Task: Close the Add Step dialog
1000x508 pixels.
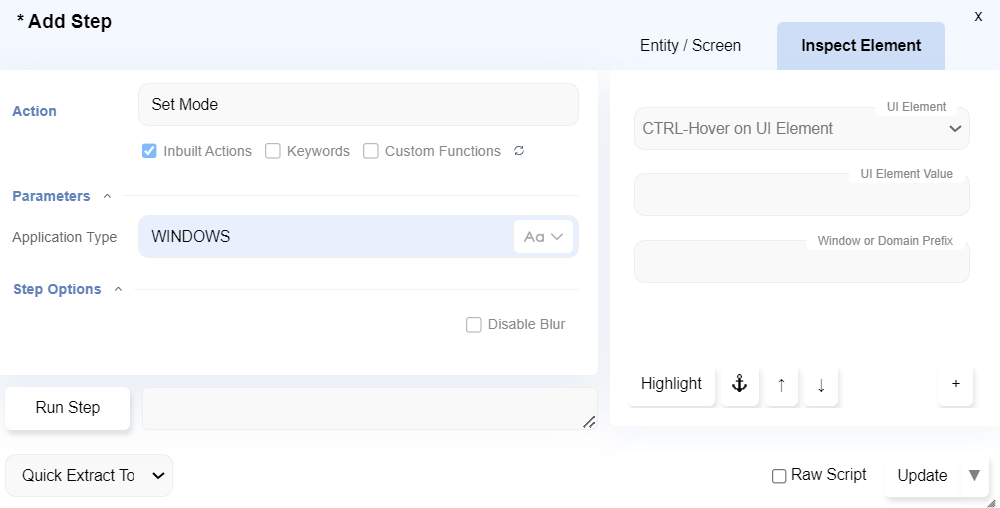Action: [x=978, y=16]
